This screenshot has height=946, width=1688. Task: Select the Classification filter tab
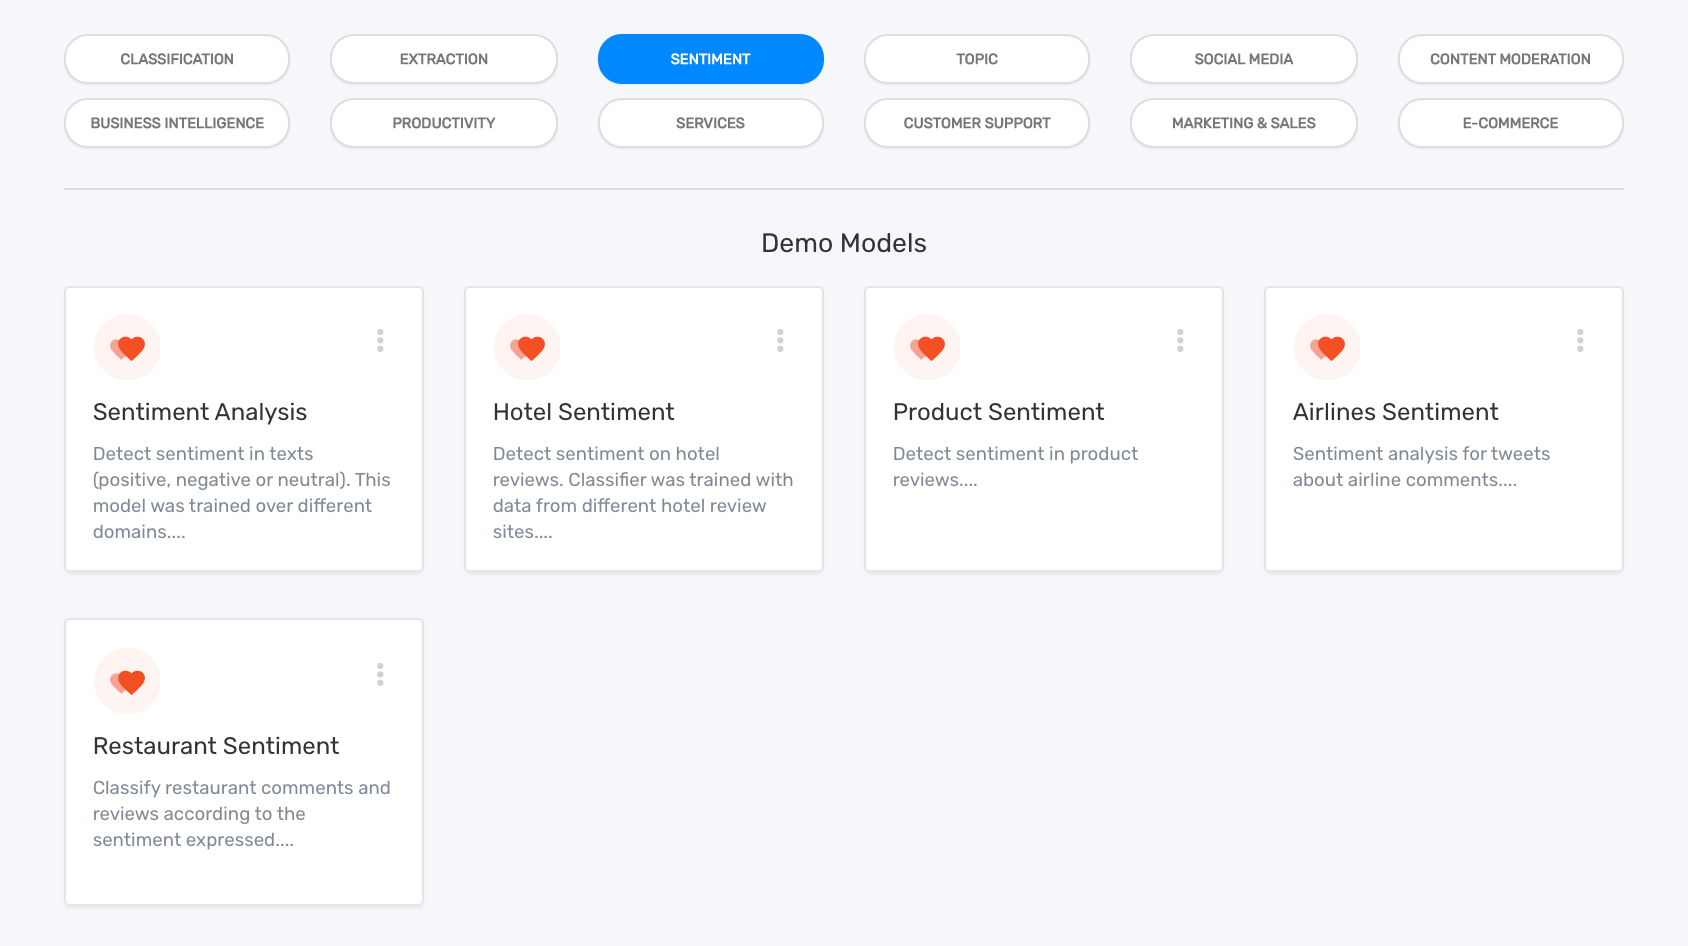pyautogui.click(x=177, y=59)
